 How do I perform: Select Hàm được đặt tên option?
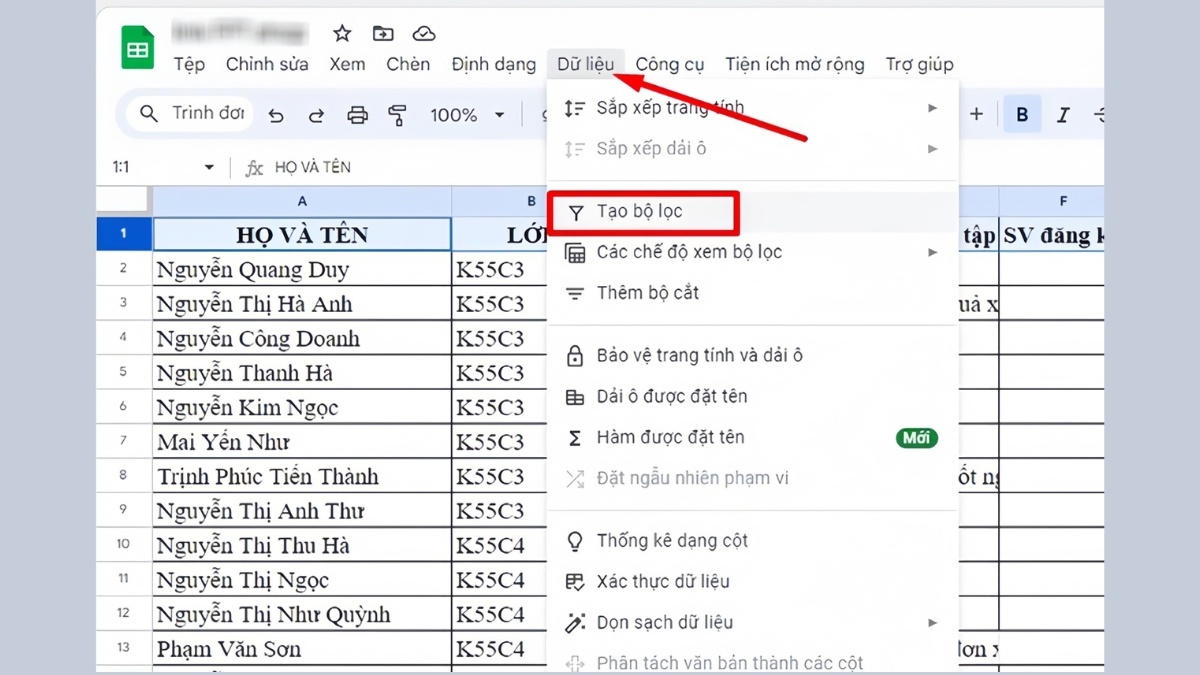[753, 437]
